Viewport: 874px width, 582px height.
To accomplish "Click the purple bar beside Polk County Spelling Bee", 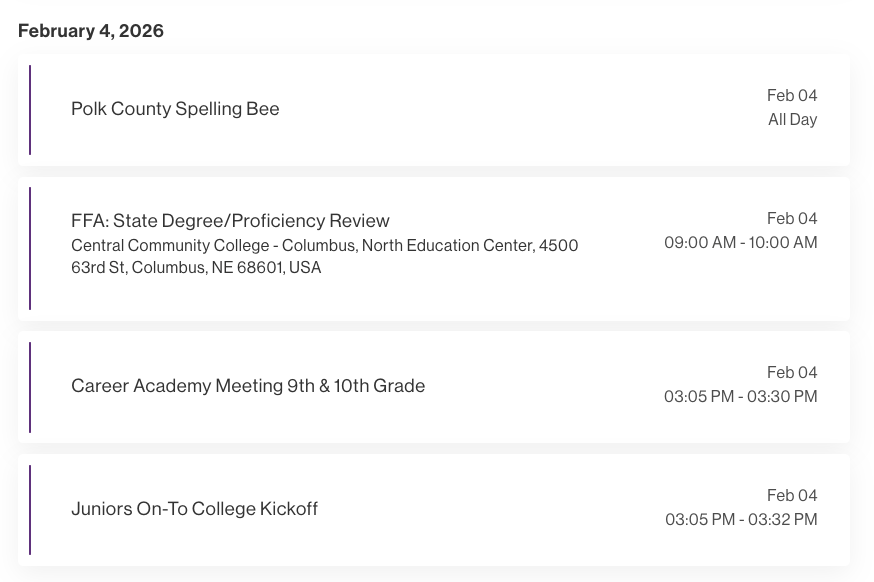I will coord(30,110).
